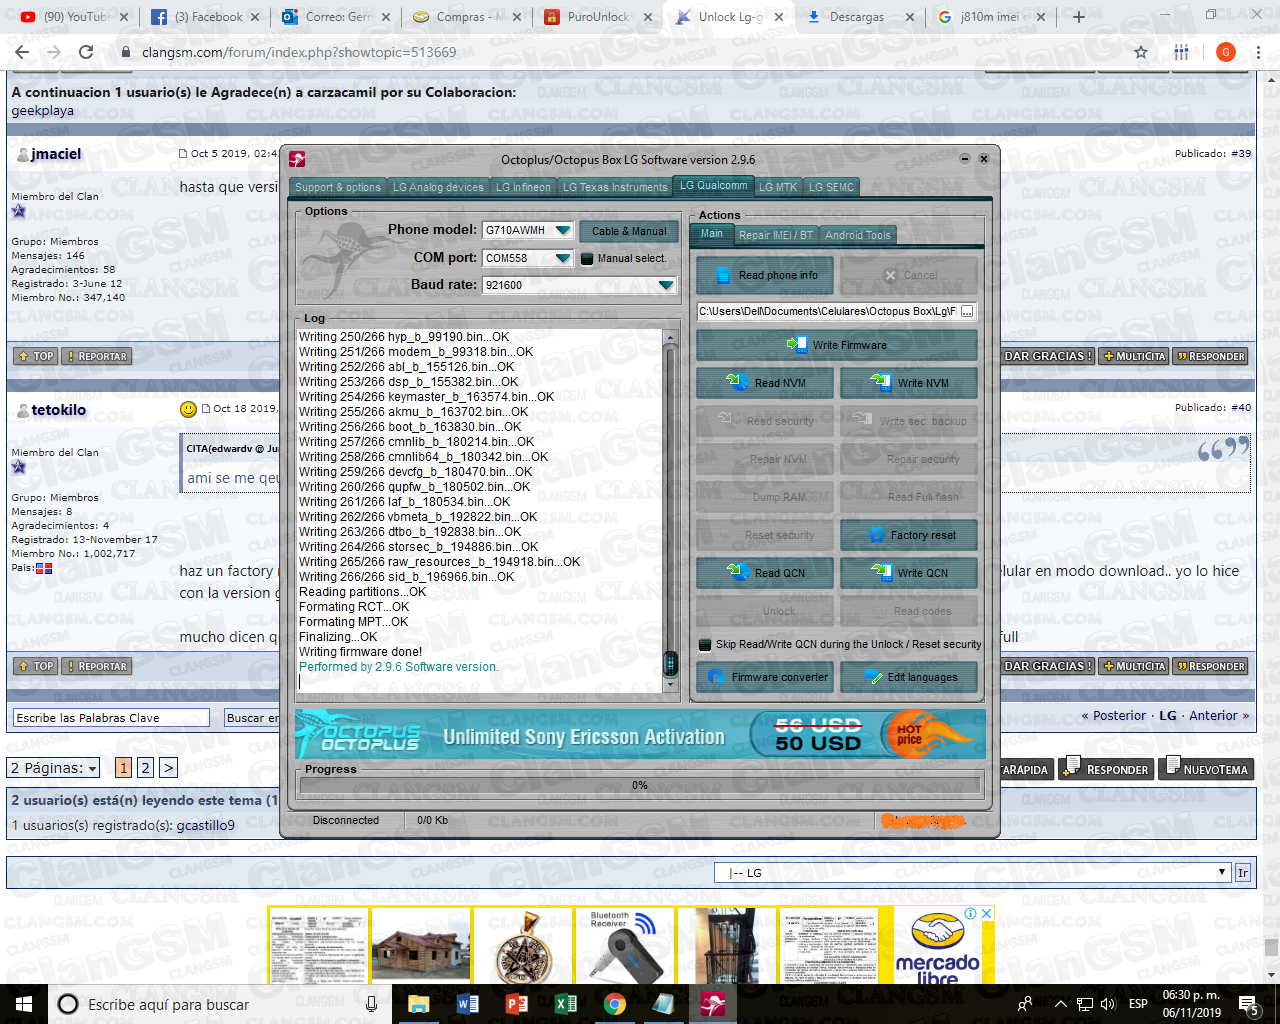Click the Write QCN button

pyautogui.click(x=908, y=573)
